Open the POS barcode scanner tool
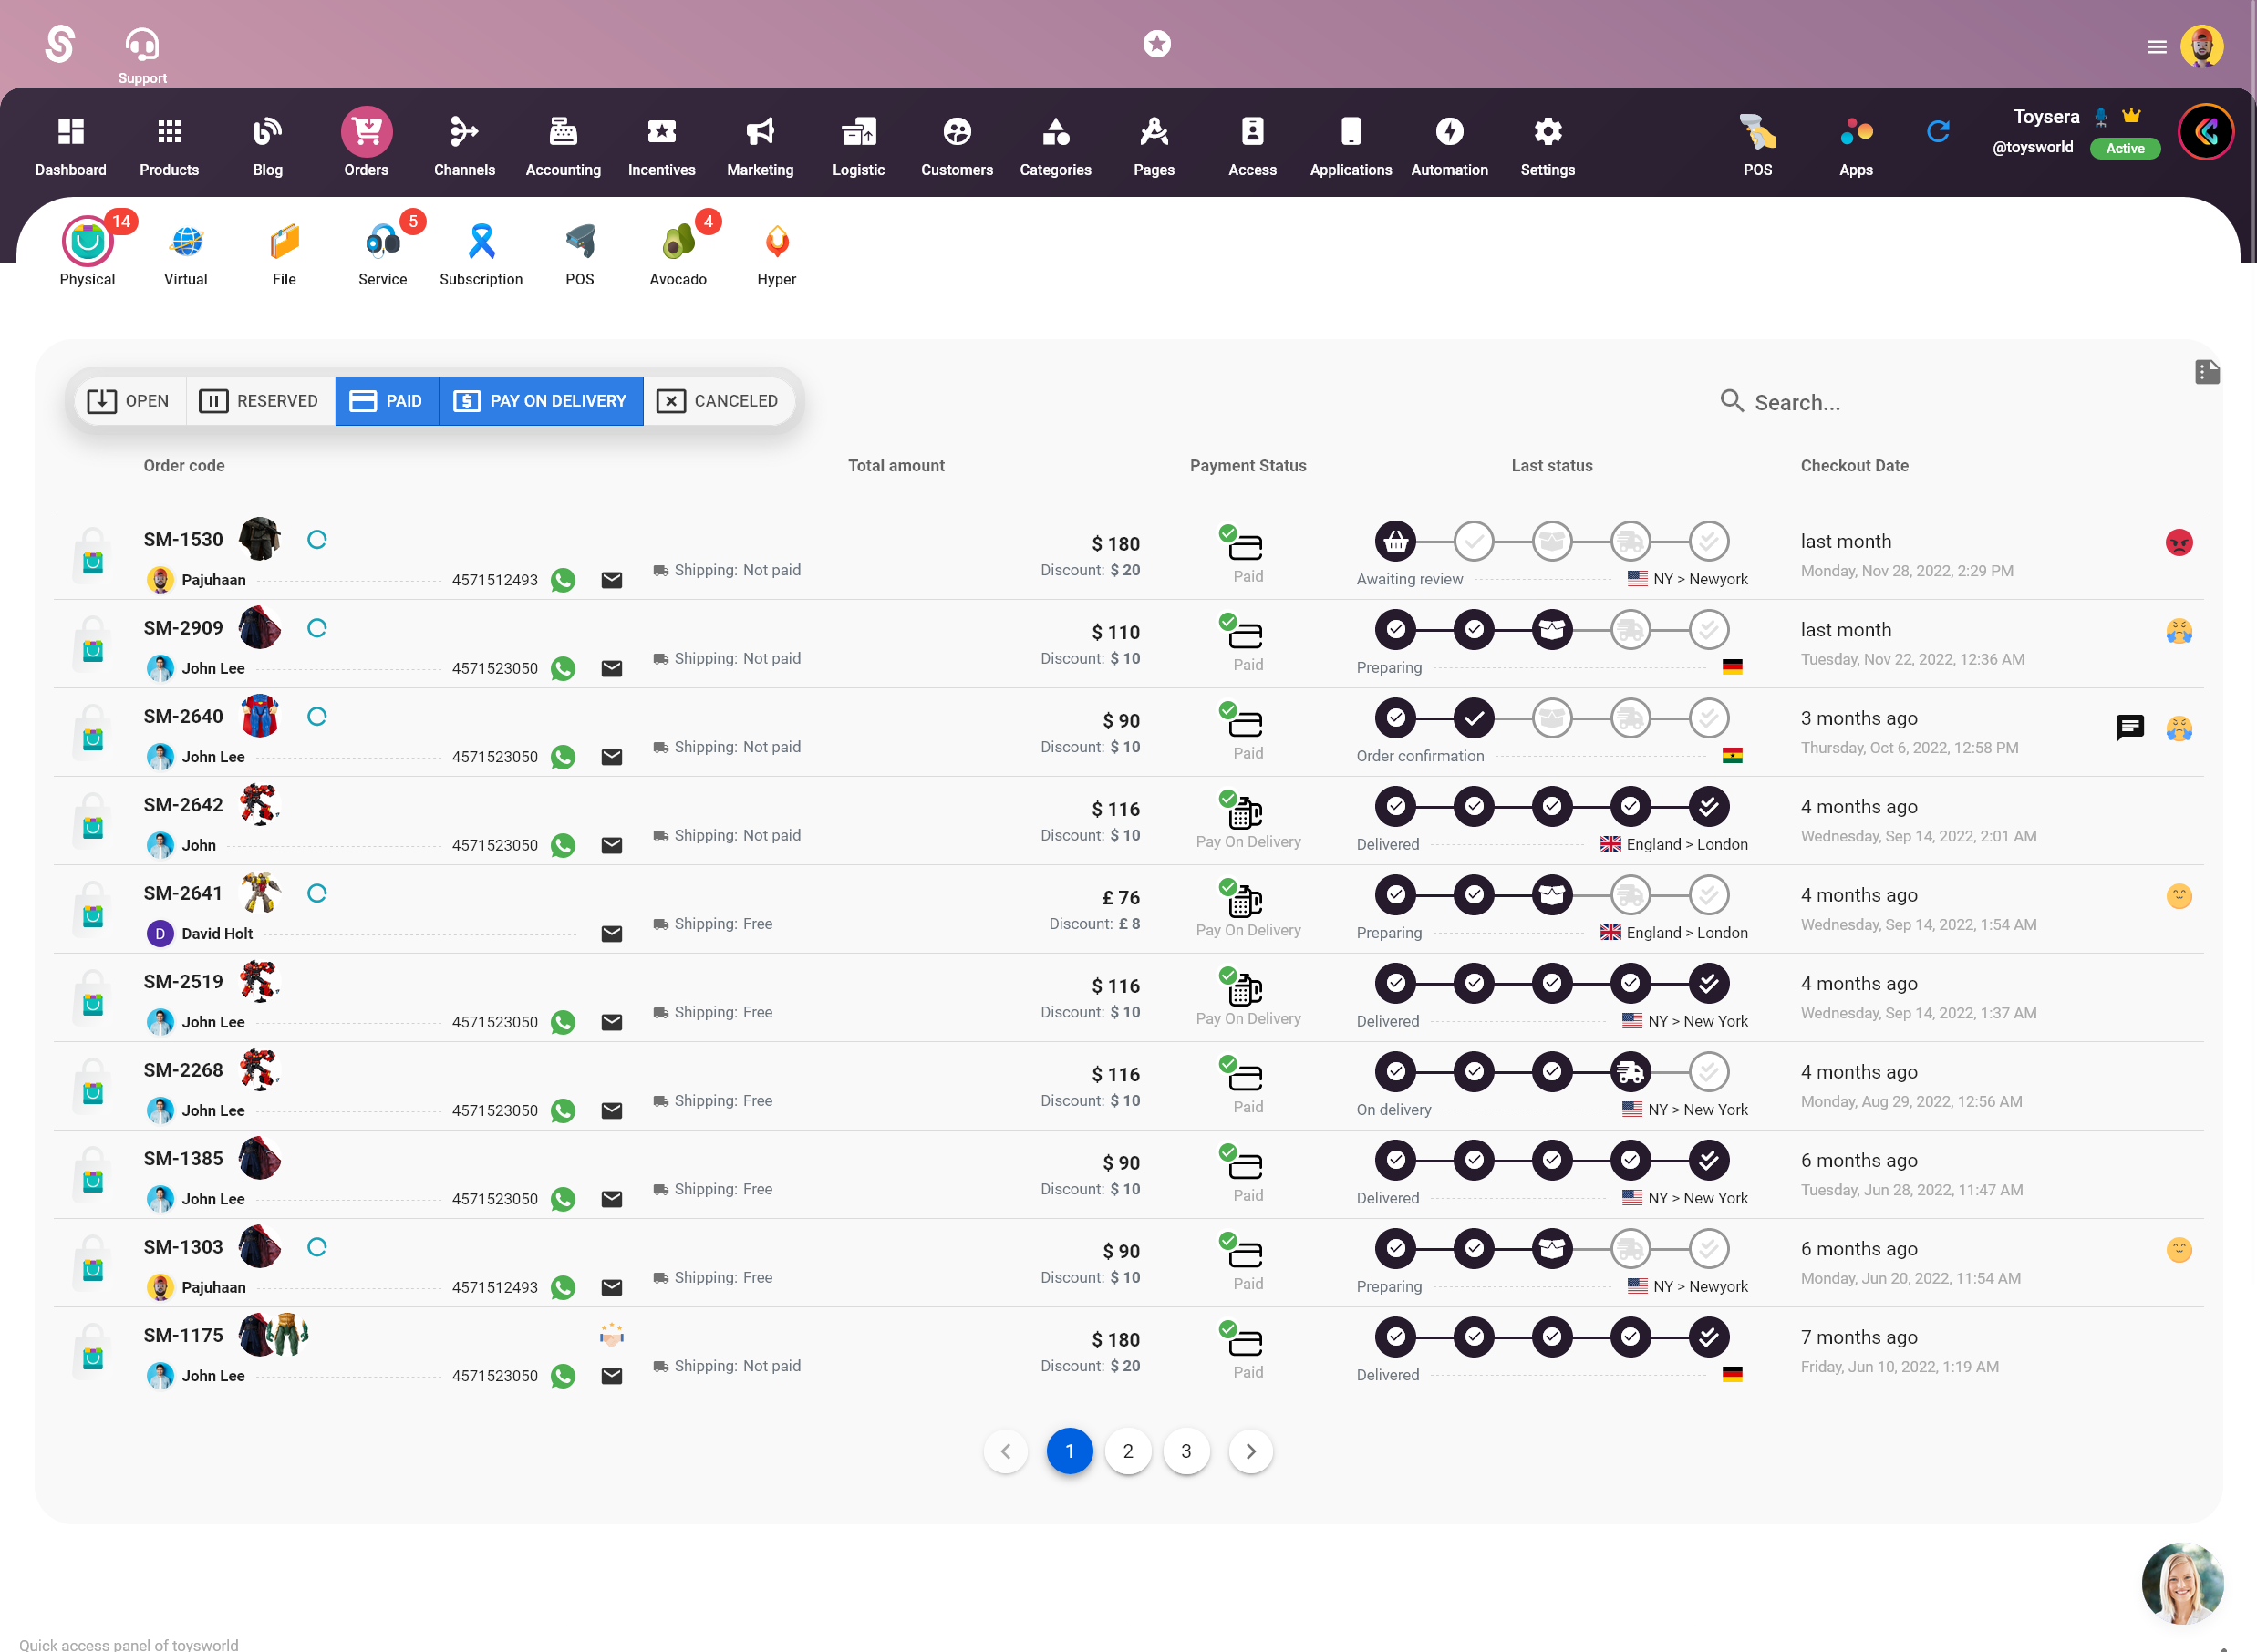 1758,131
